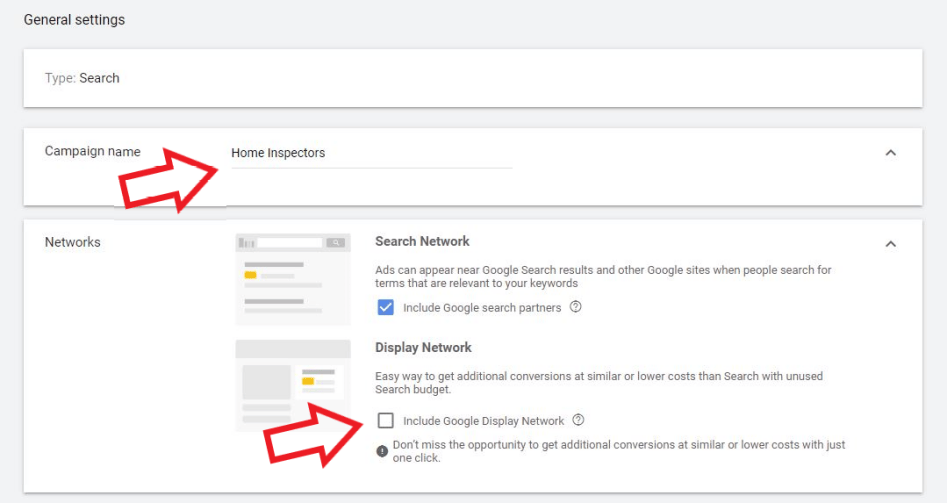Image resolution: width=947 pixels, height=503 pixels.
Task: Click the 'Don't miss the opportunity' notice text
Action: click(619, 451)
